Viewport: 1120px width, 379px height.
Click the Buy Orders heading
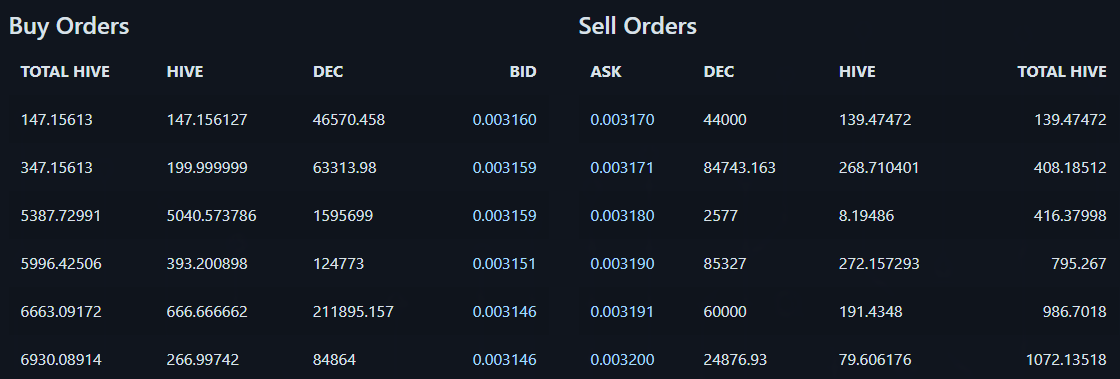click(69, 26)
